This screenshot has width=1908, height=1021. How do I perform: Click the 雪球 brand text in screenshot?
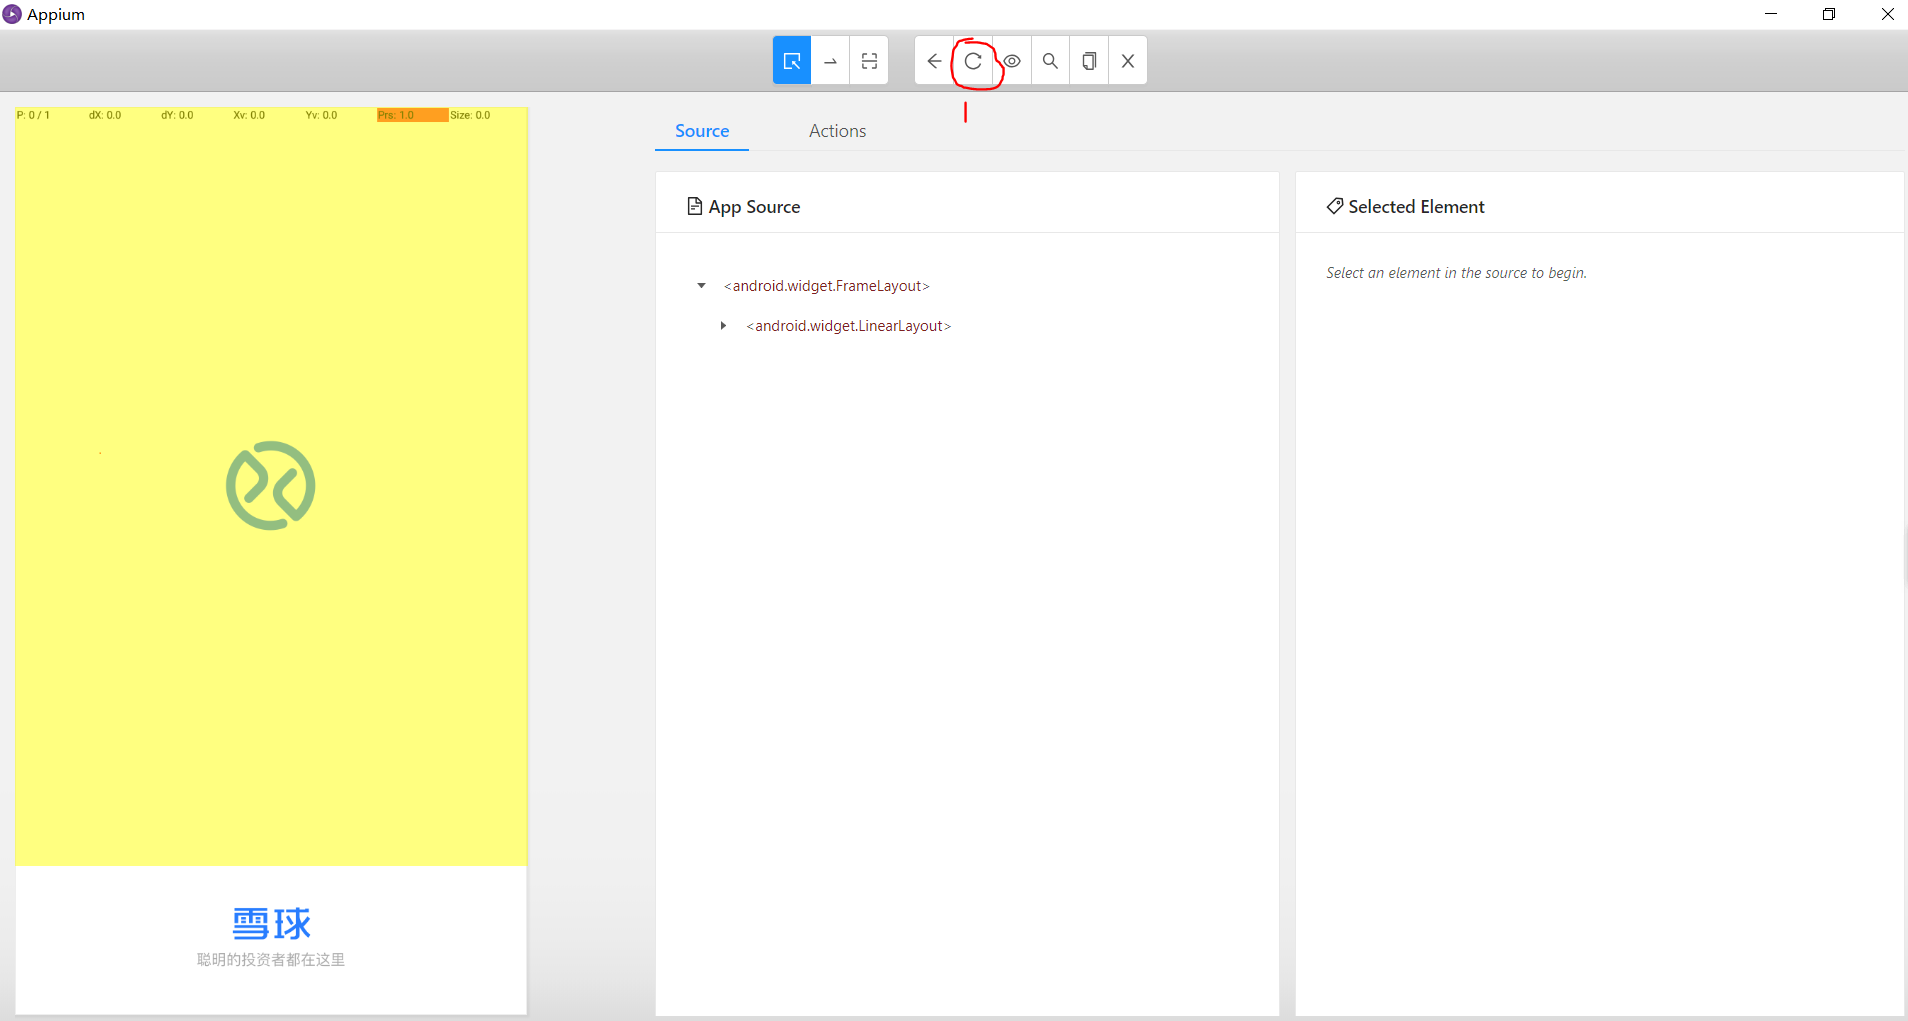tap(271, 923)
